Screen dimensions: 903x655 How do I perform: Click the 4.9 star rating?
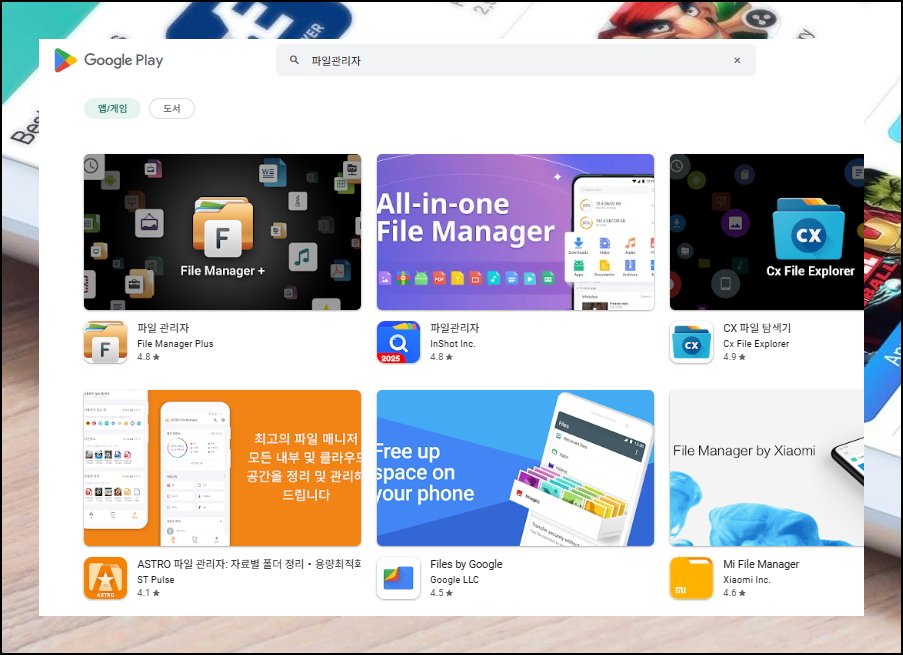pyautogui.click(x=734, y=357)
